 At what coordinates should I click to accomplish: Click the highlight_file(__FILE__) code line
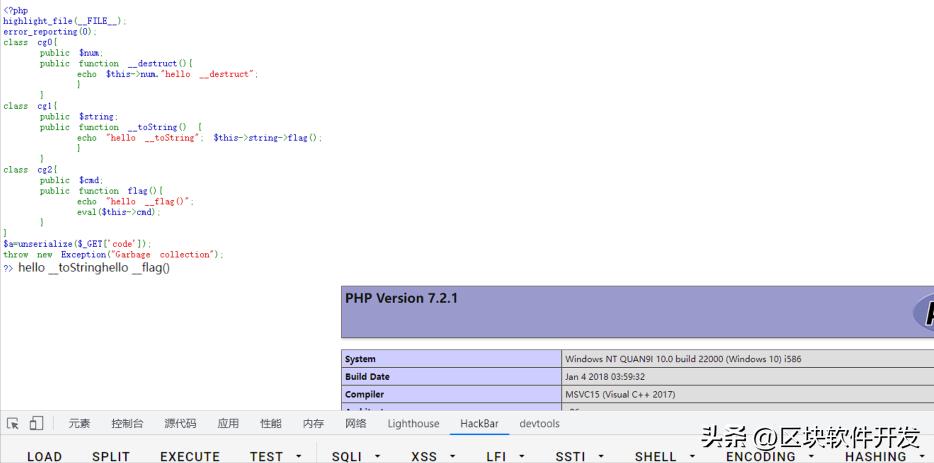tap(65, 21)
